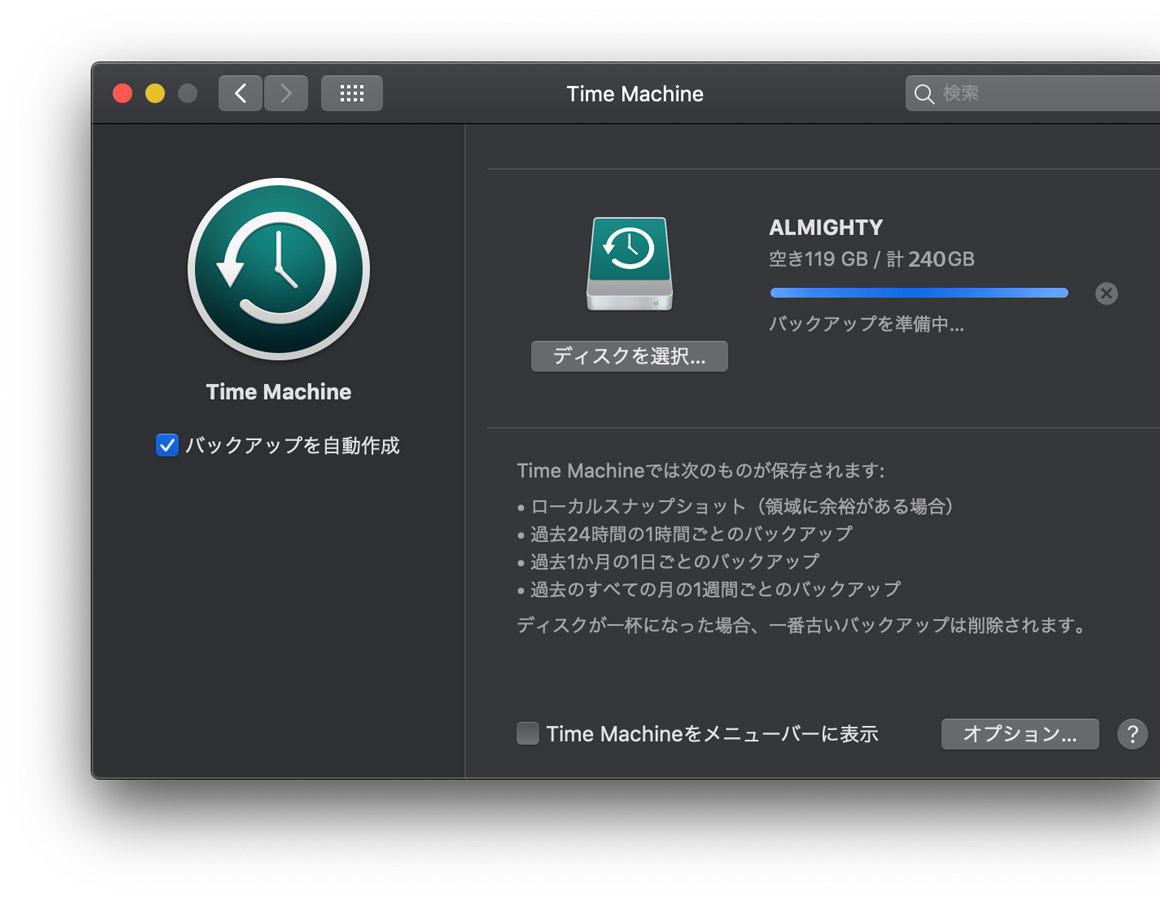Uncheck バックアップを自動作成 checkbox

pos(167,445)
